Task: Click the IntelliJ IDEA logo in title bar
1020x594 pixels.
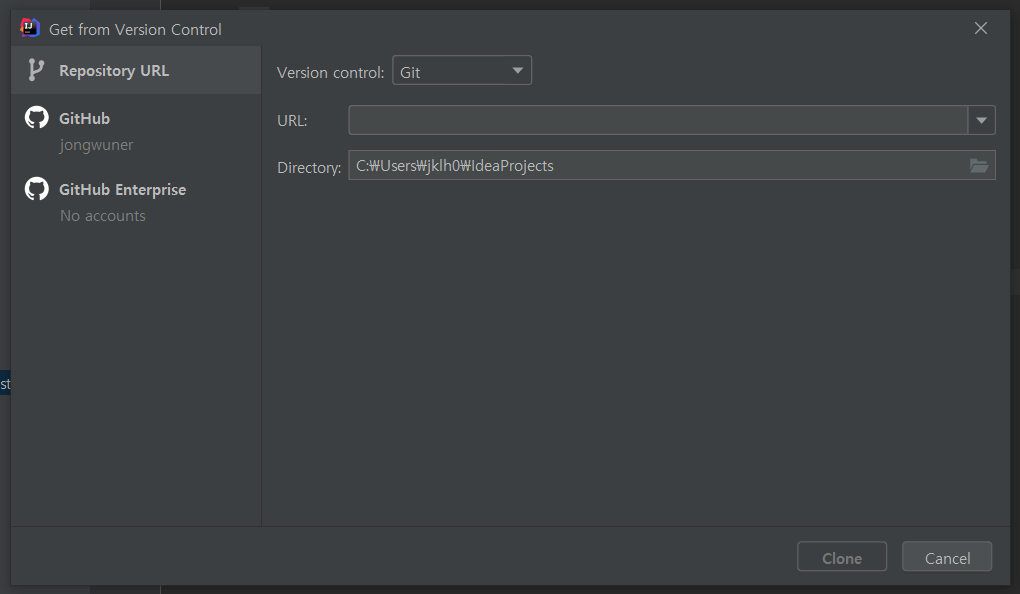Action: coord(30,28)
